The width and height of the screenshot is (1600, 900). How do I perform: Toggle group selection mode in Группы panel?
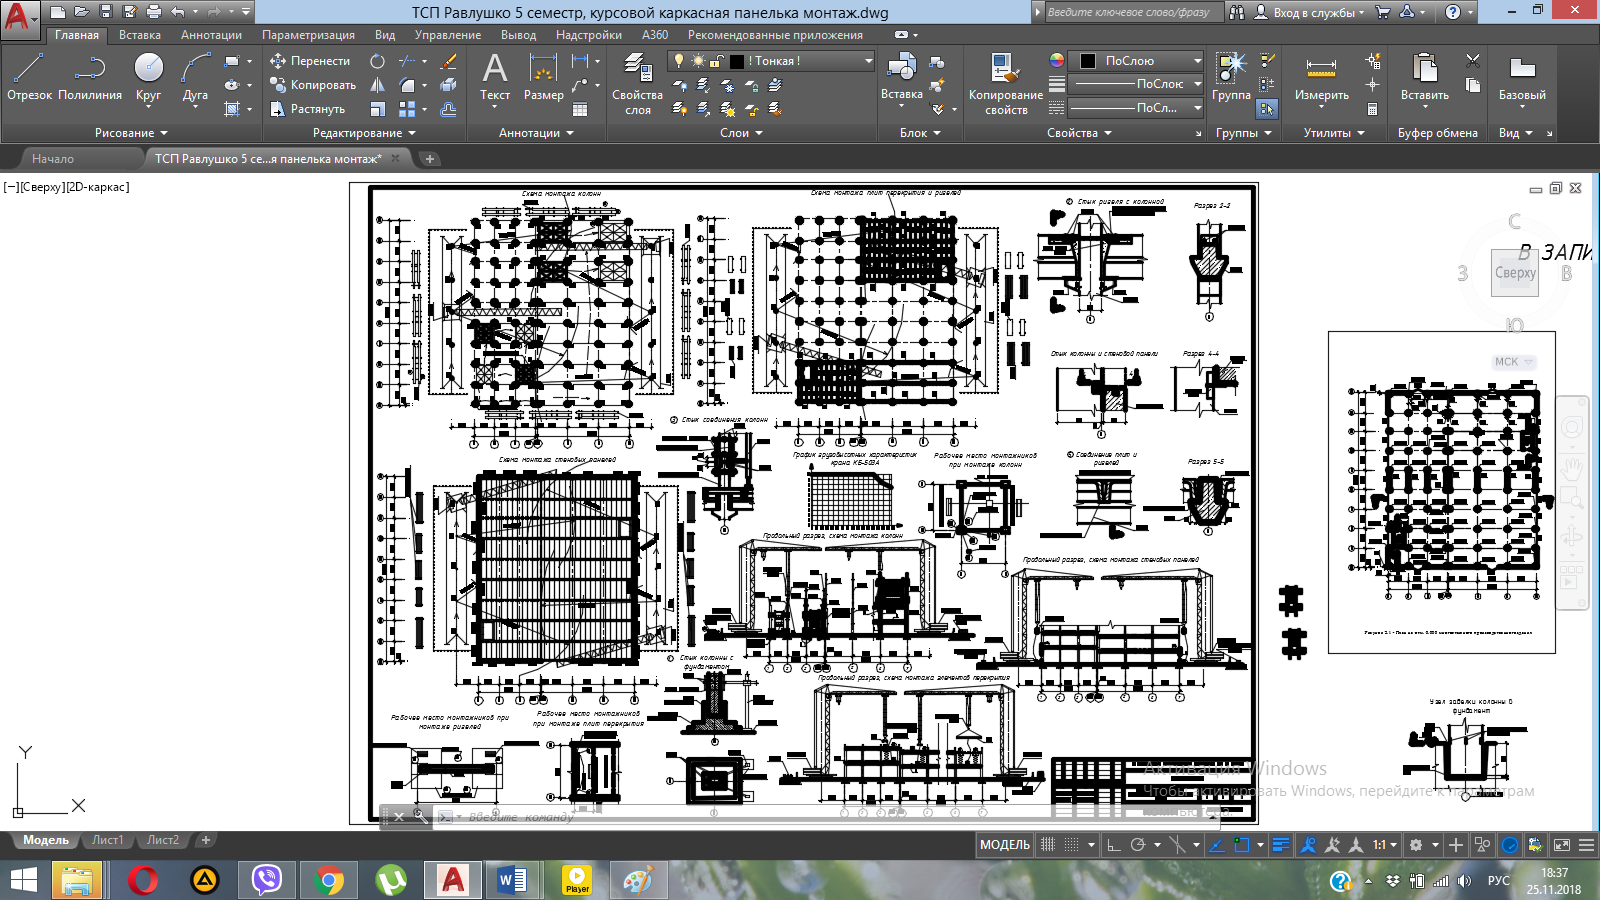[x=1267, y=109]
